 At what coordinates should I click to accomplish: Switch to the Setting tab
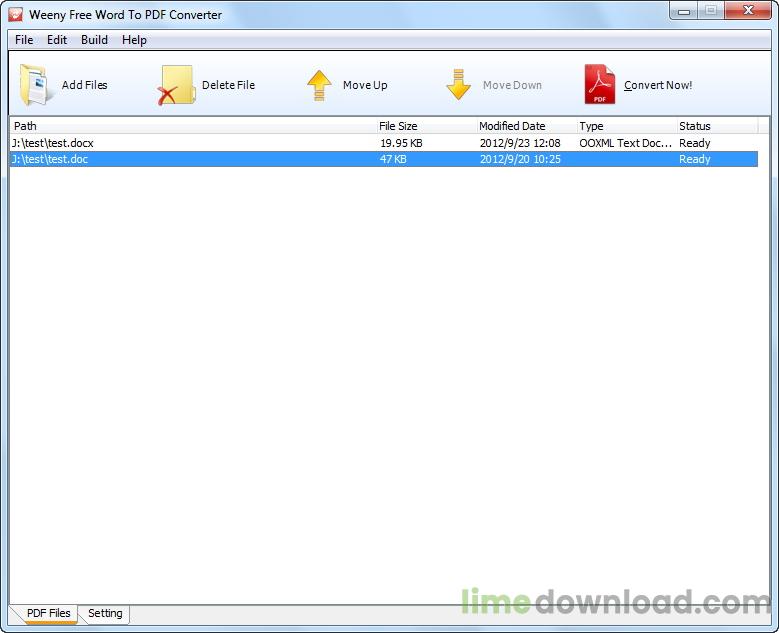pyautogui.click(x=105, y=613)
